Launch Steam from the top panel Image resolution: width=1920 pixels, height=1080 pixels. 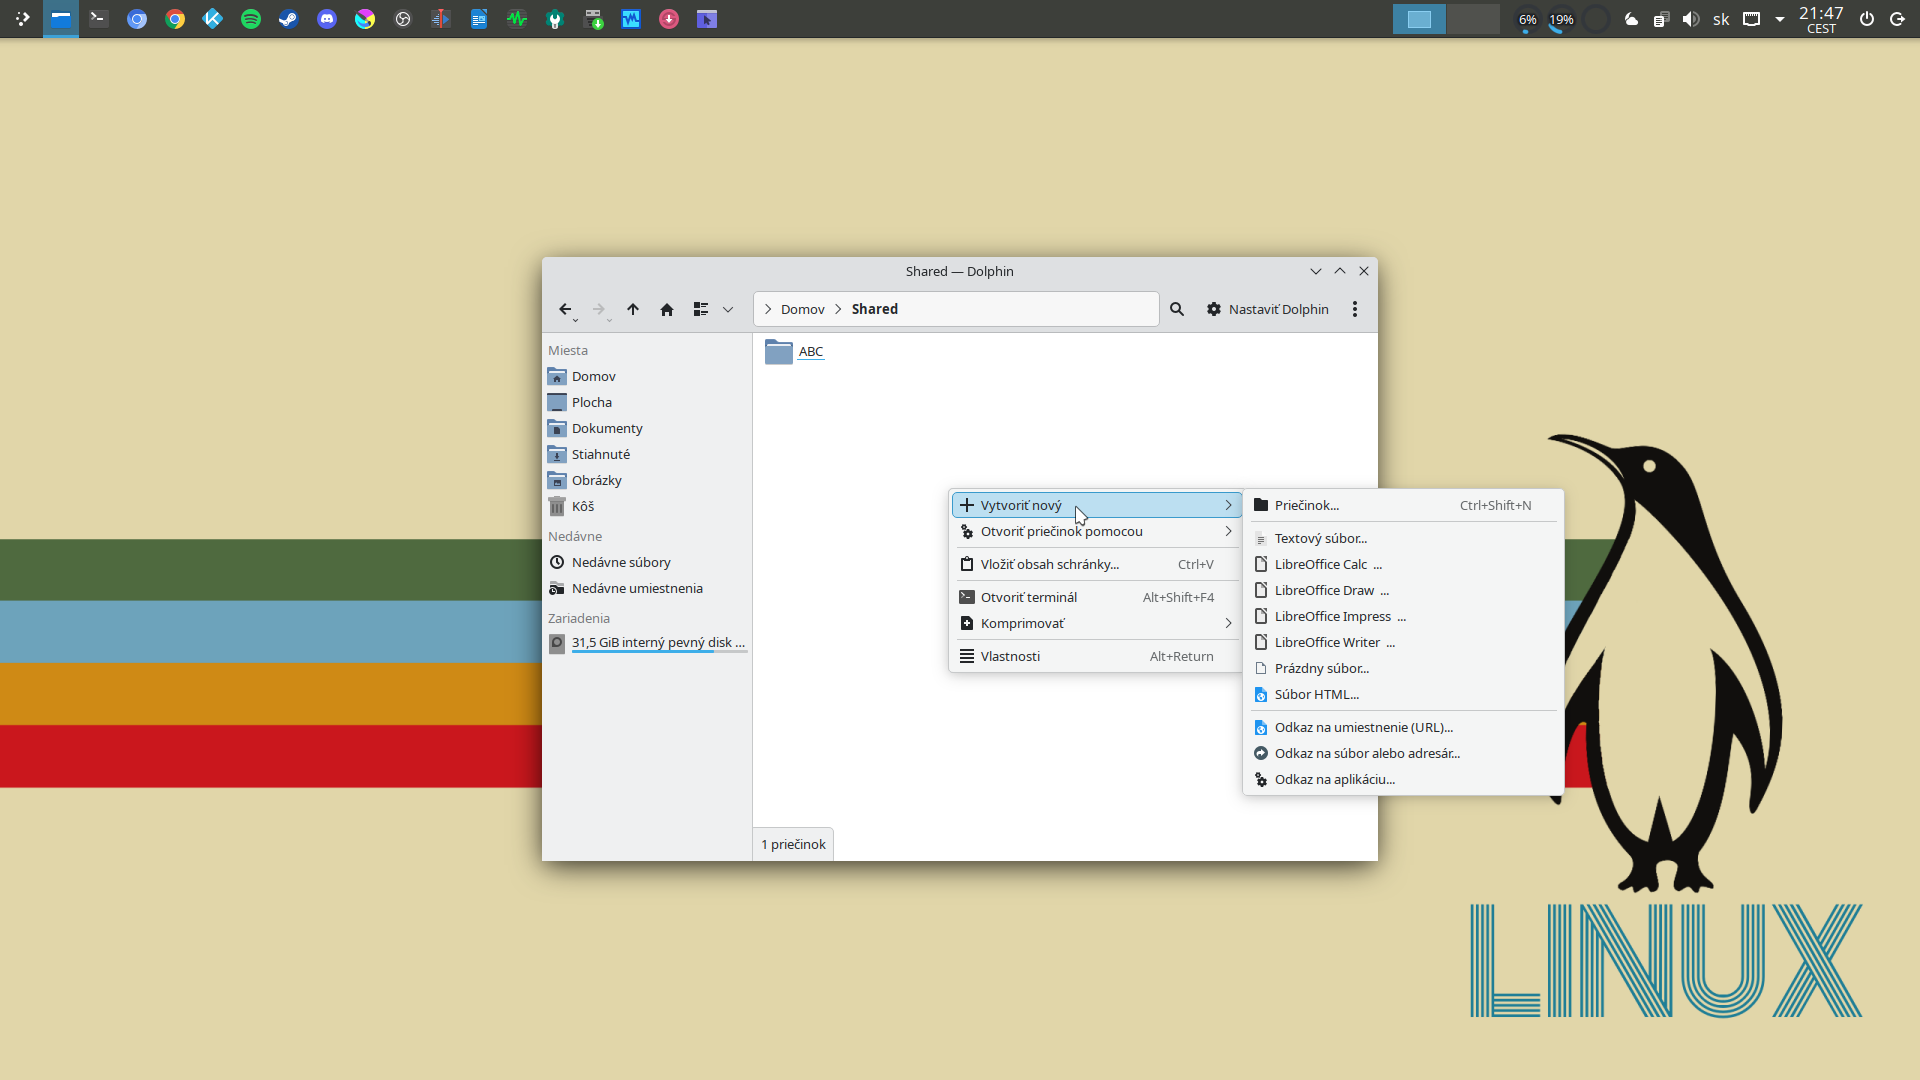pyautogui.click(x=289, y=19)
